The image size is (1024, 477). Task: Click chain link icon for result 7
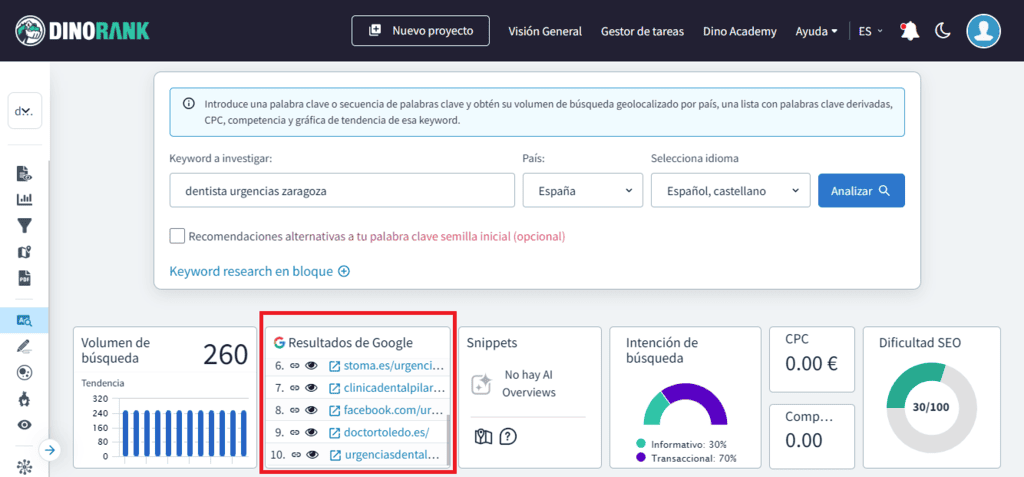(x=295, y=388)
